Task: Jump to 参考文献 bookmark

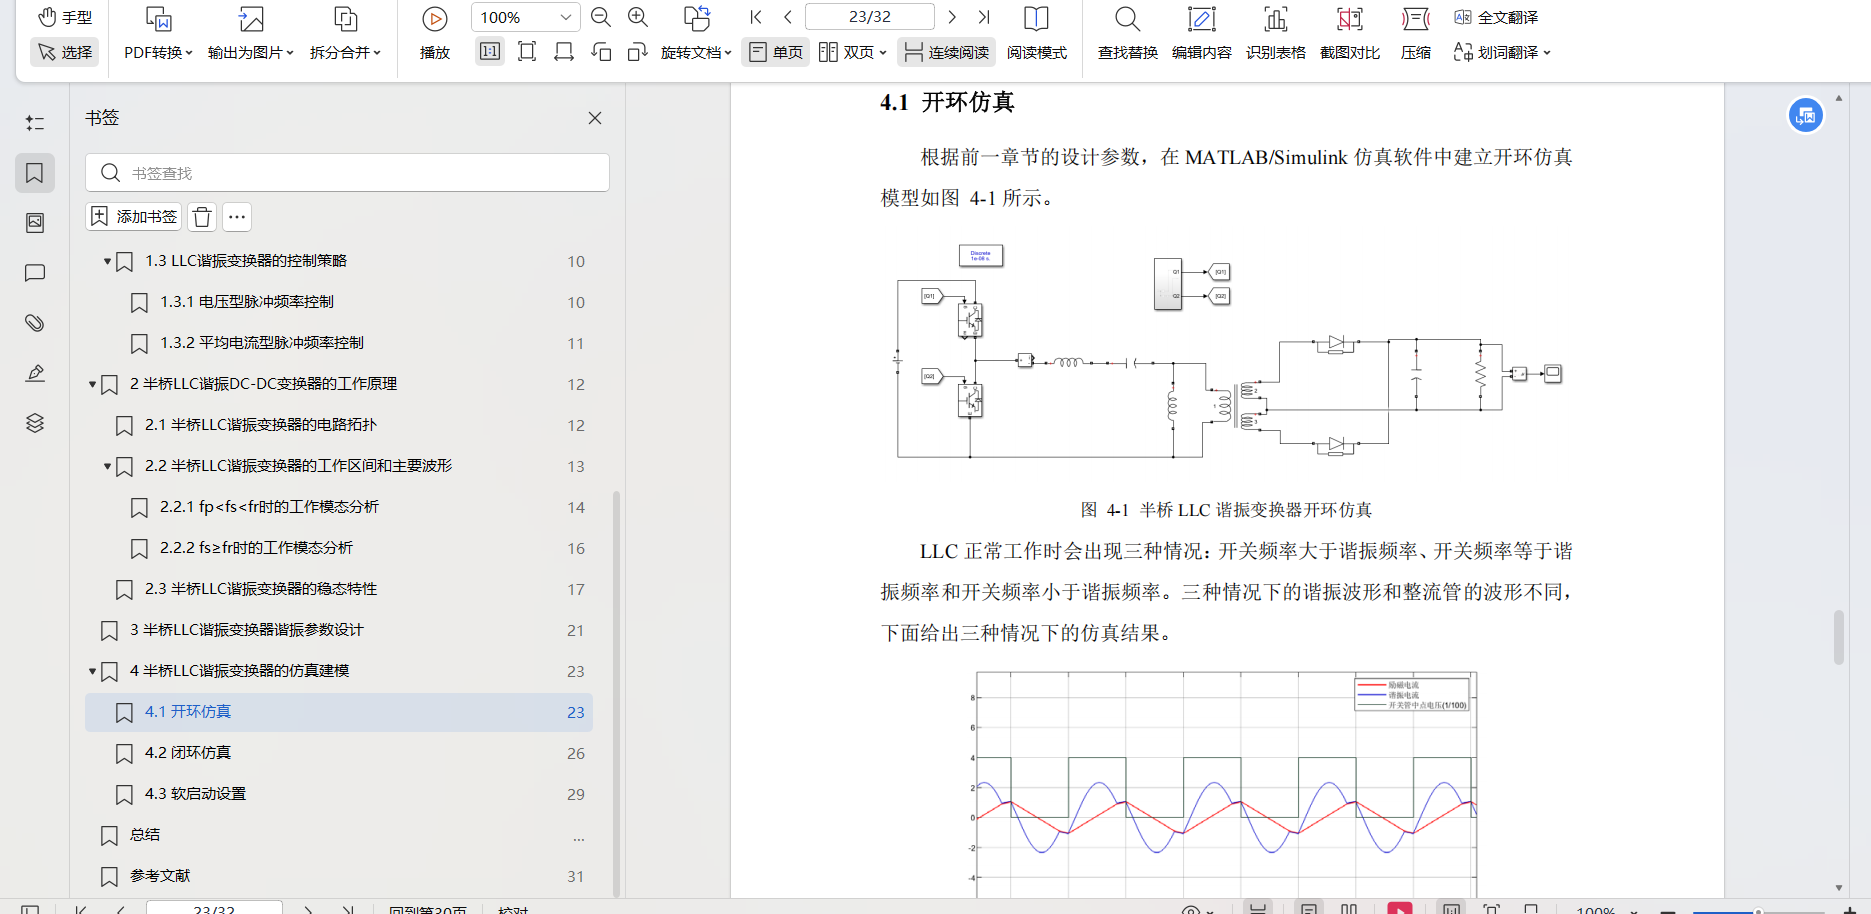Action: (x=160, y=876)
